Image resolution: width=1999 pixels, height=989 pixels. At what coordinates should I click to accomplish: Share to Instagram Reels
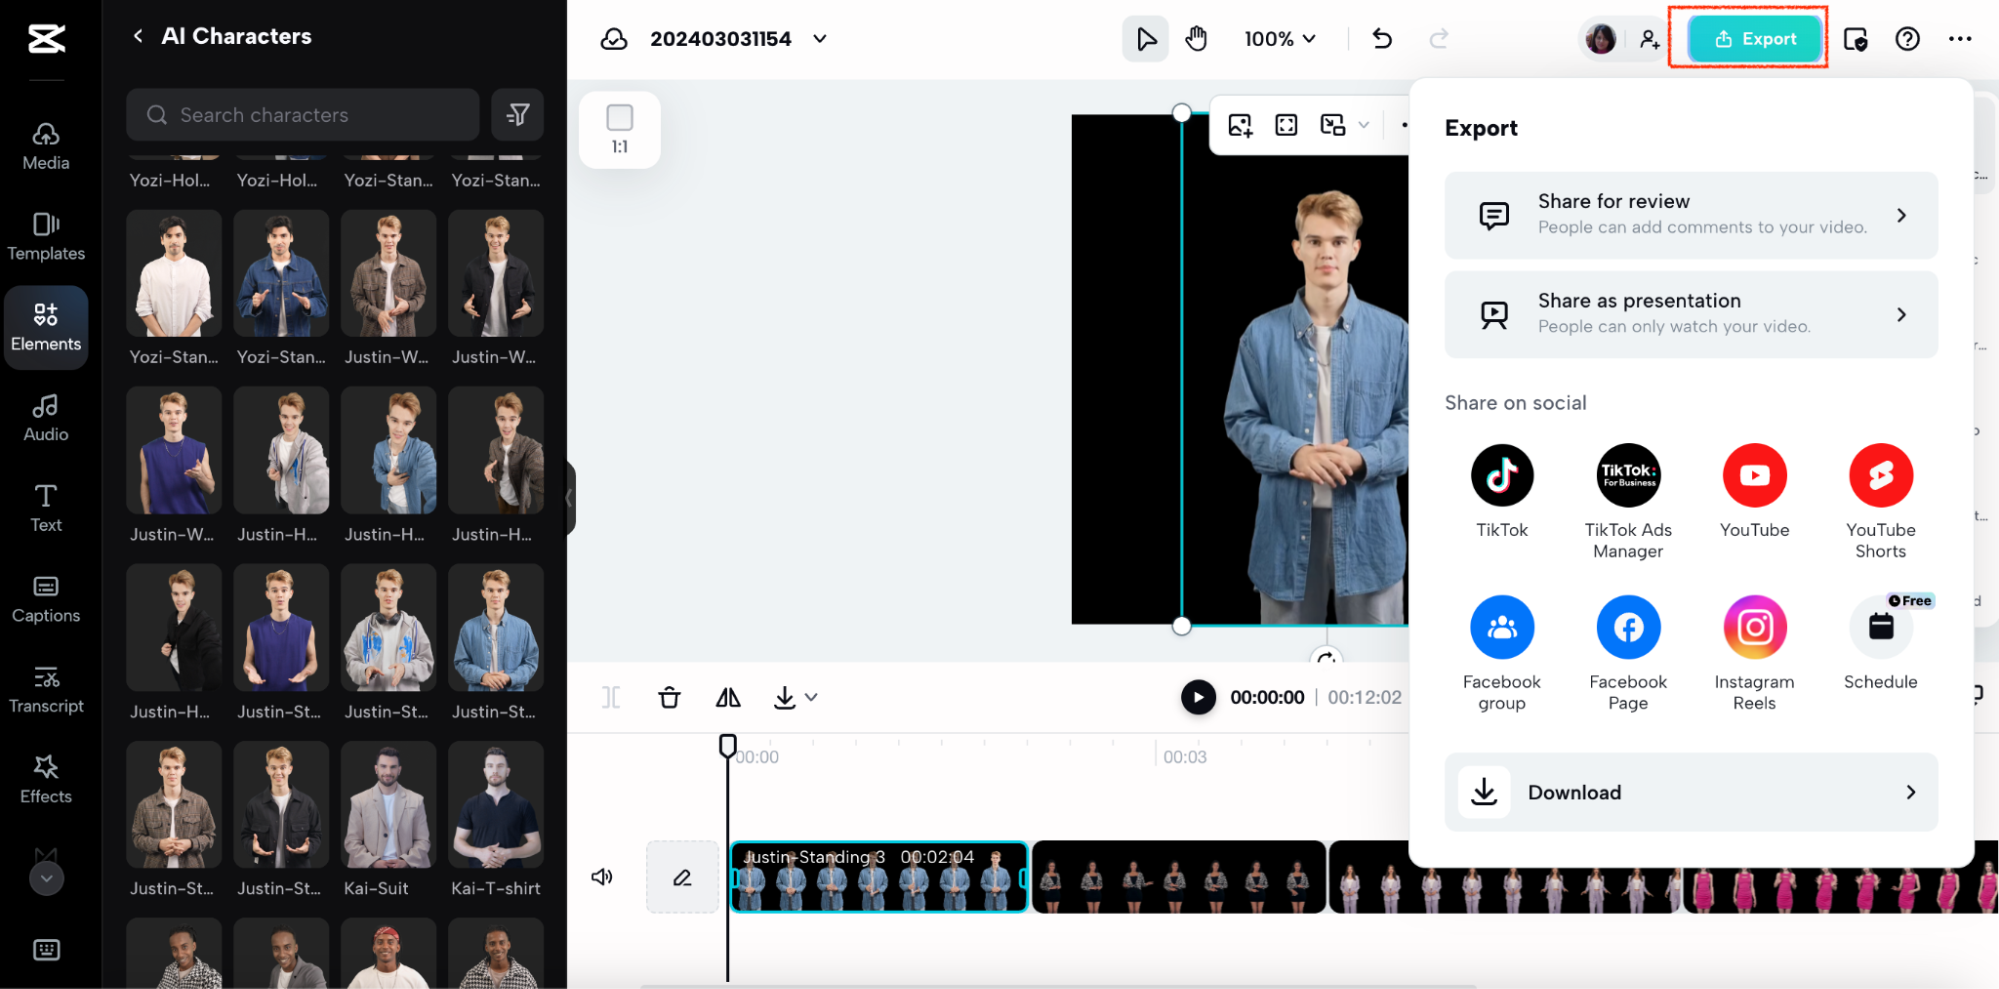point(1754,654)
